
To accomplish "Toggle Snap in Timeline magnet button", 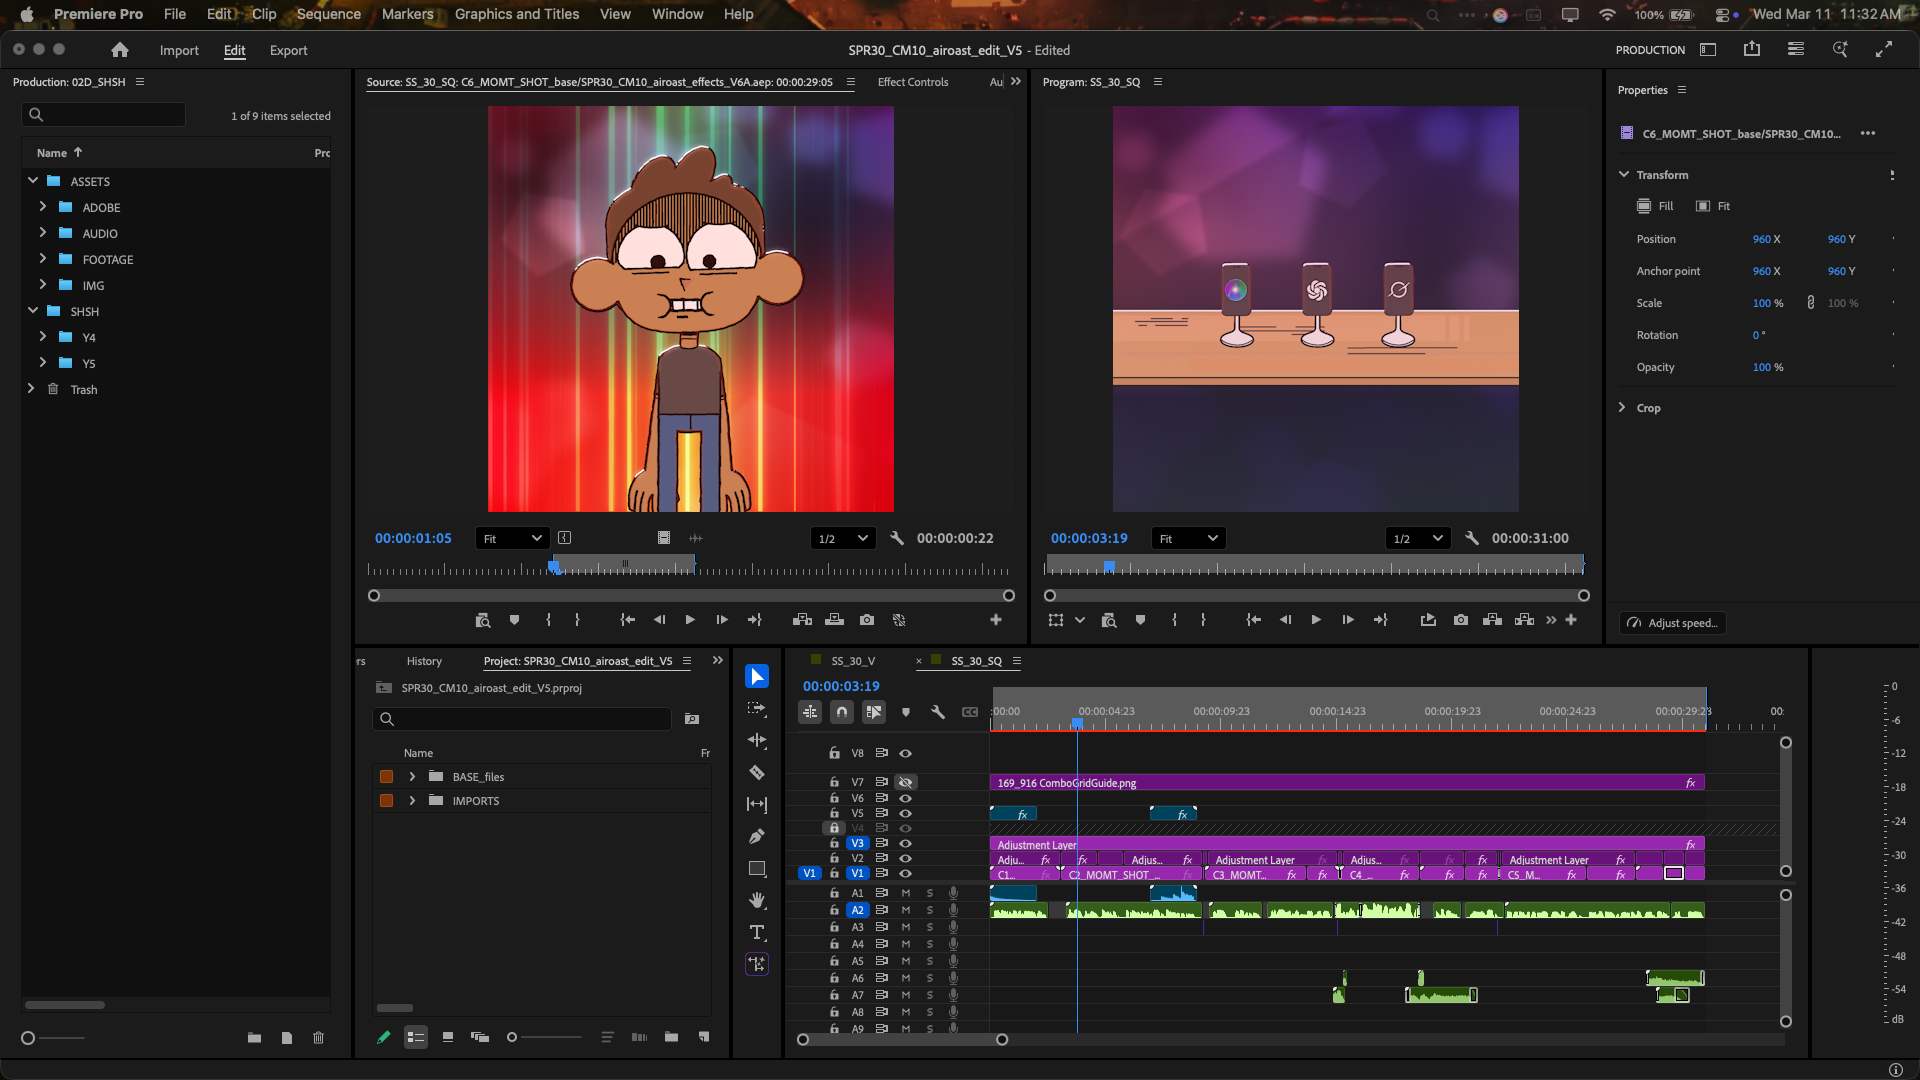I will click(x=842, y=712).
